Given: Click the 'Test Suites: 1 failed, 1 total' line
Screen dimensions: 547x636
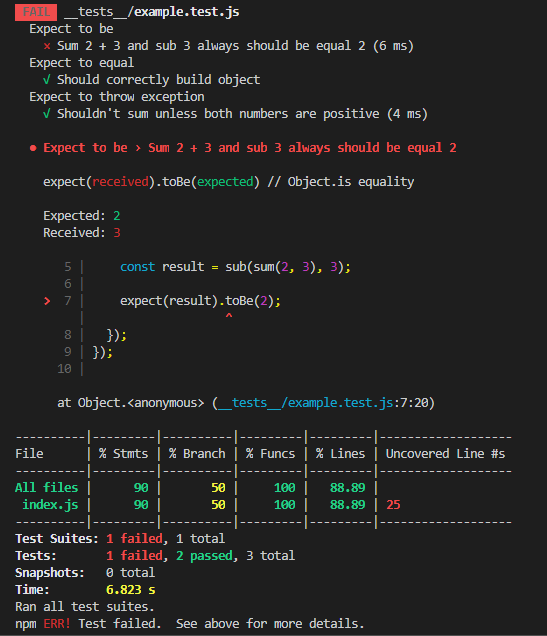Looking at the screenshot, I should (120, 539).
